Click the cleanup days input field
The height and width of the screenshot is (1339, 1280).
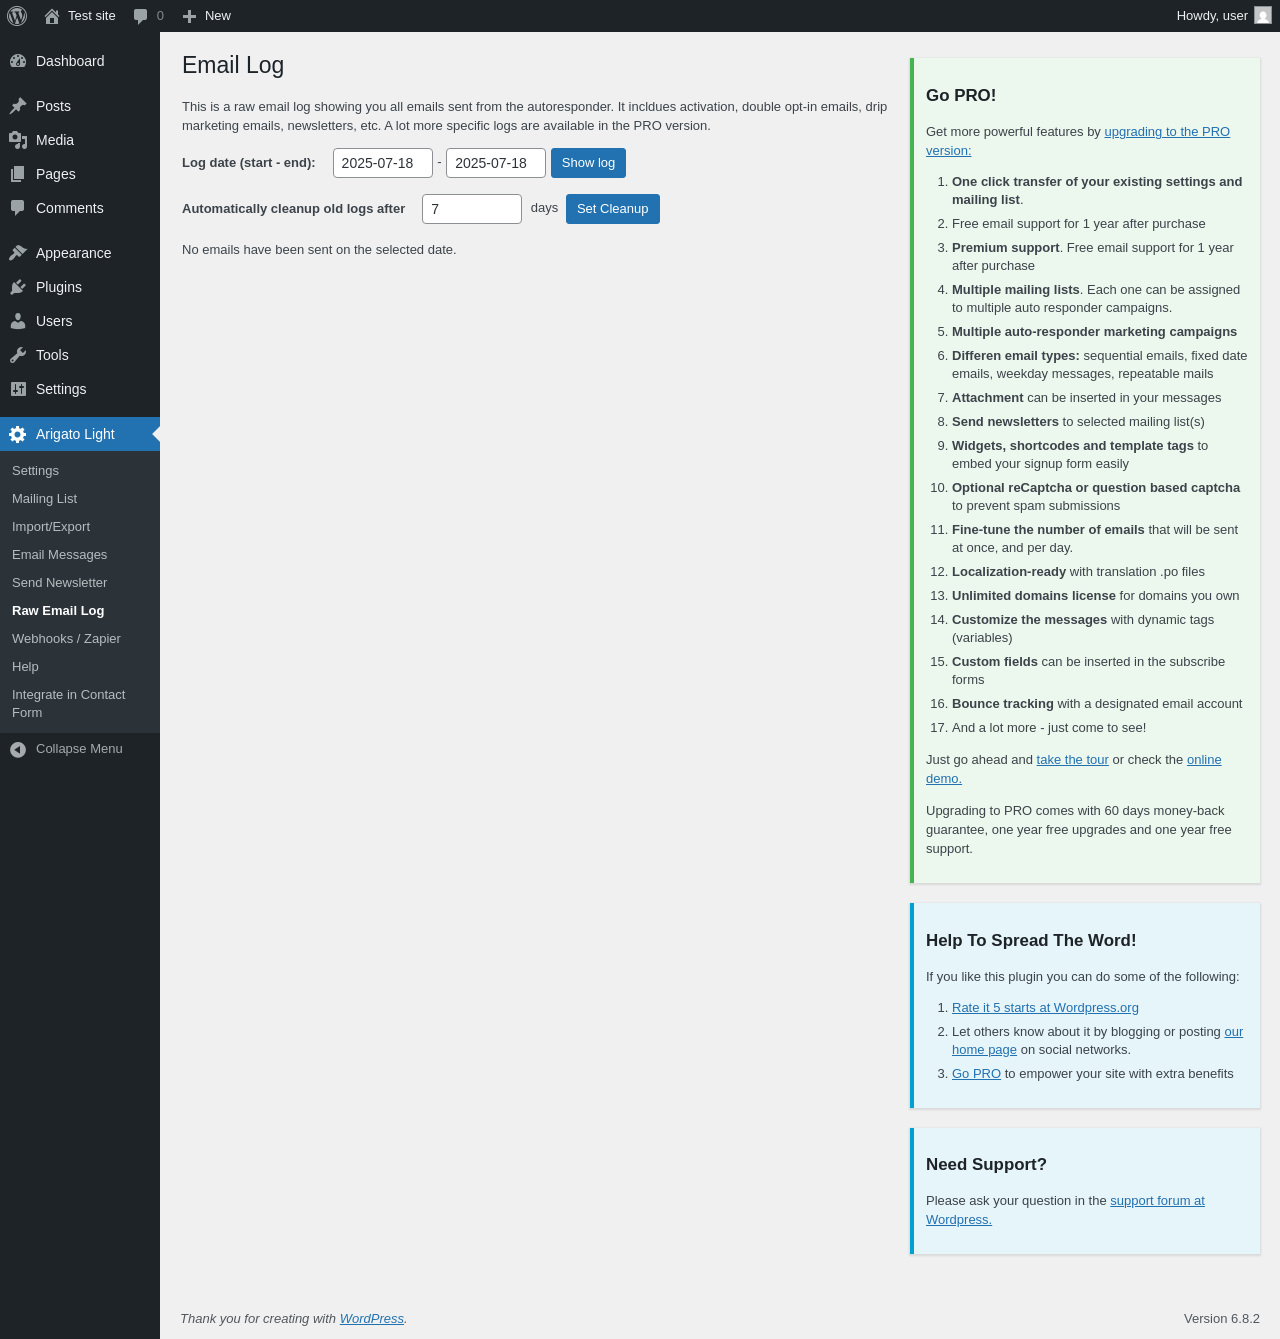click(x=472, y=209)
